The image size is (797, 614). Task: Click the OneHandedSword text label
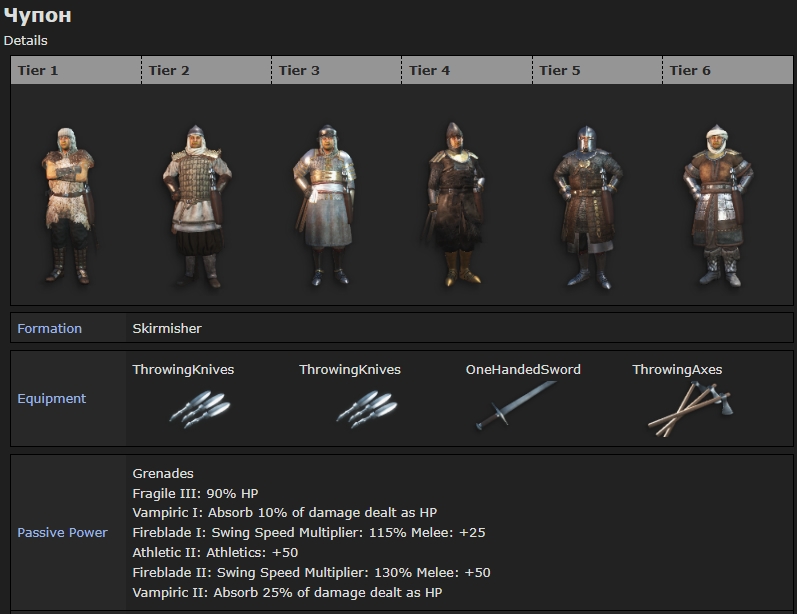[x=523, y=370]
